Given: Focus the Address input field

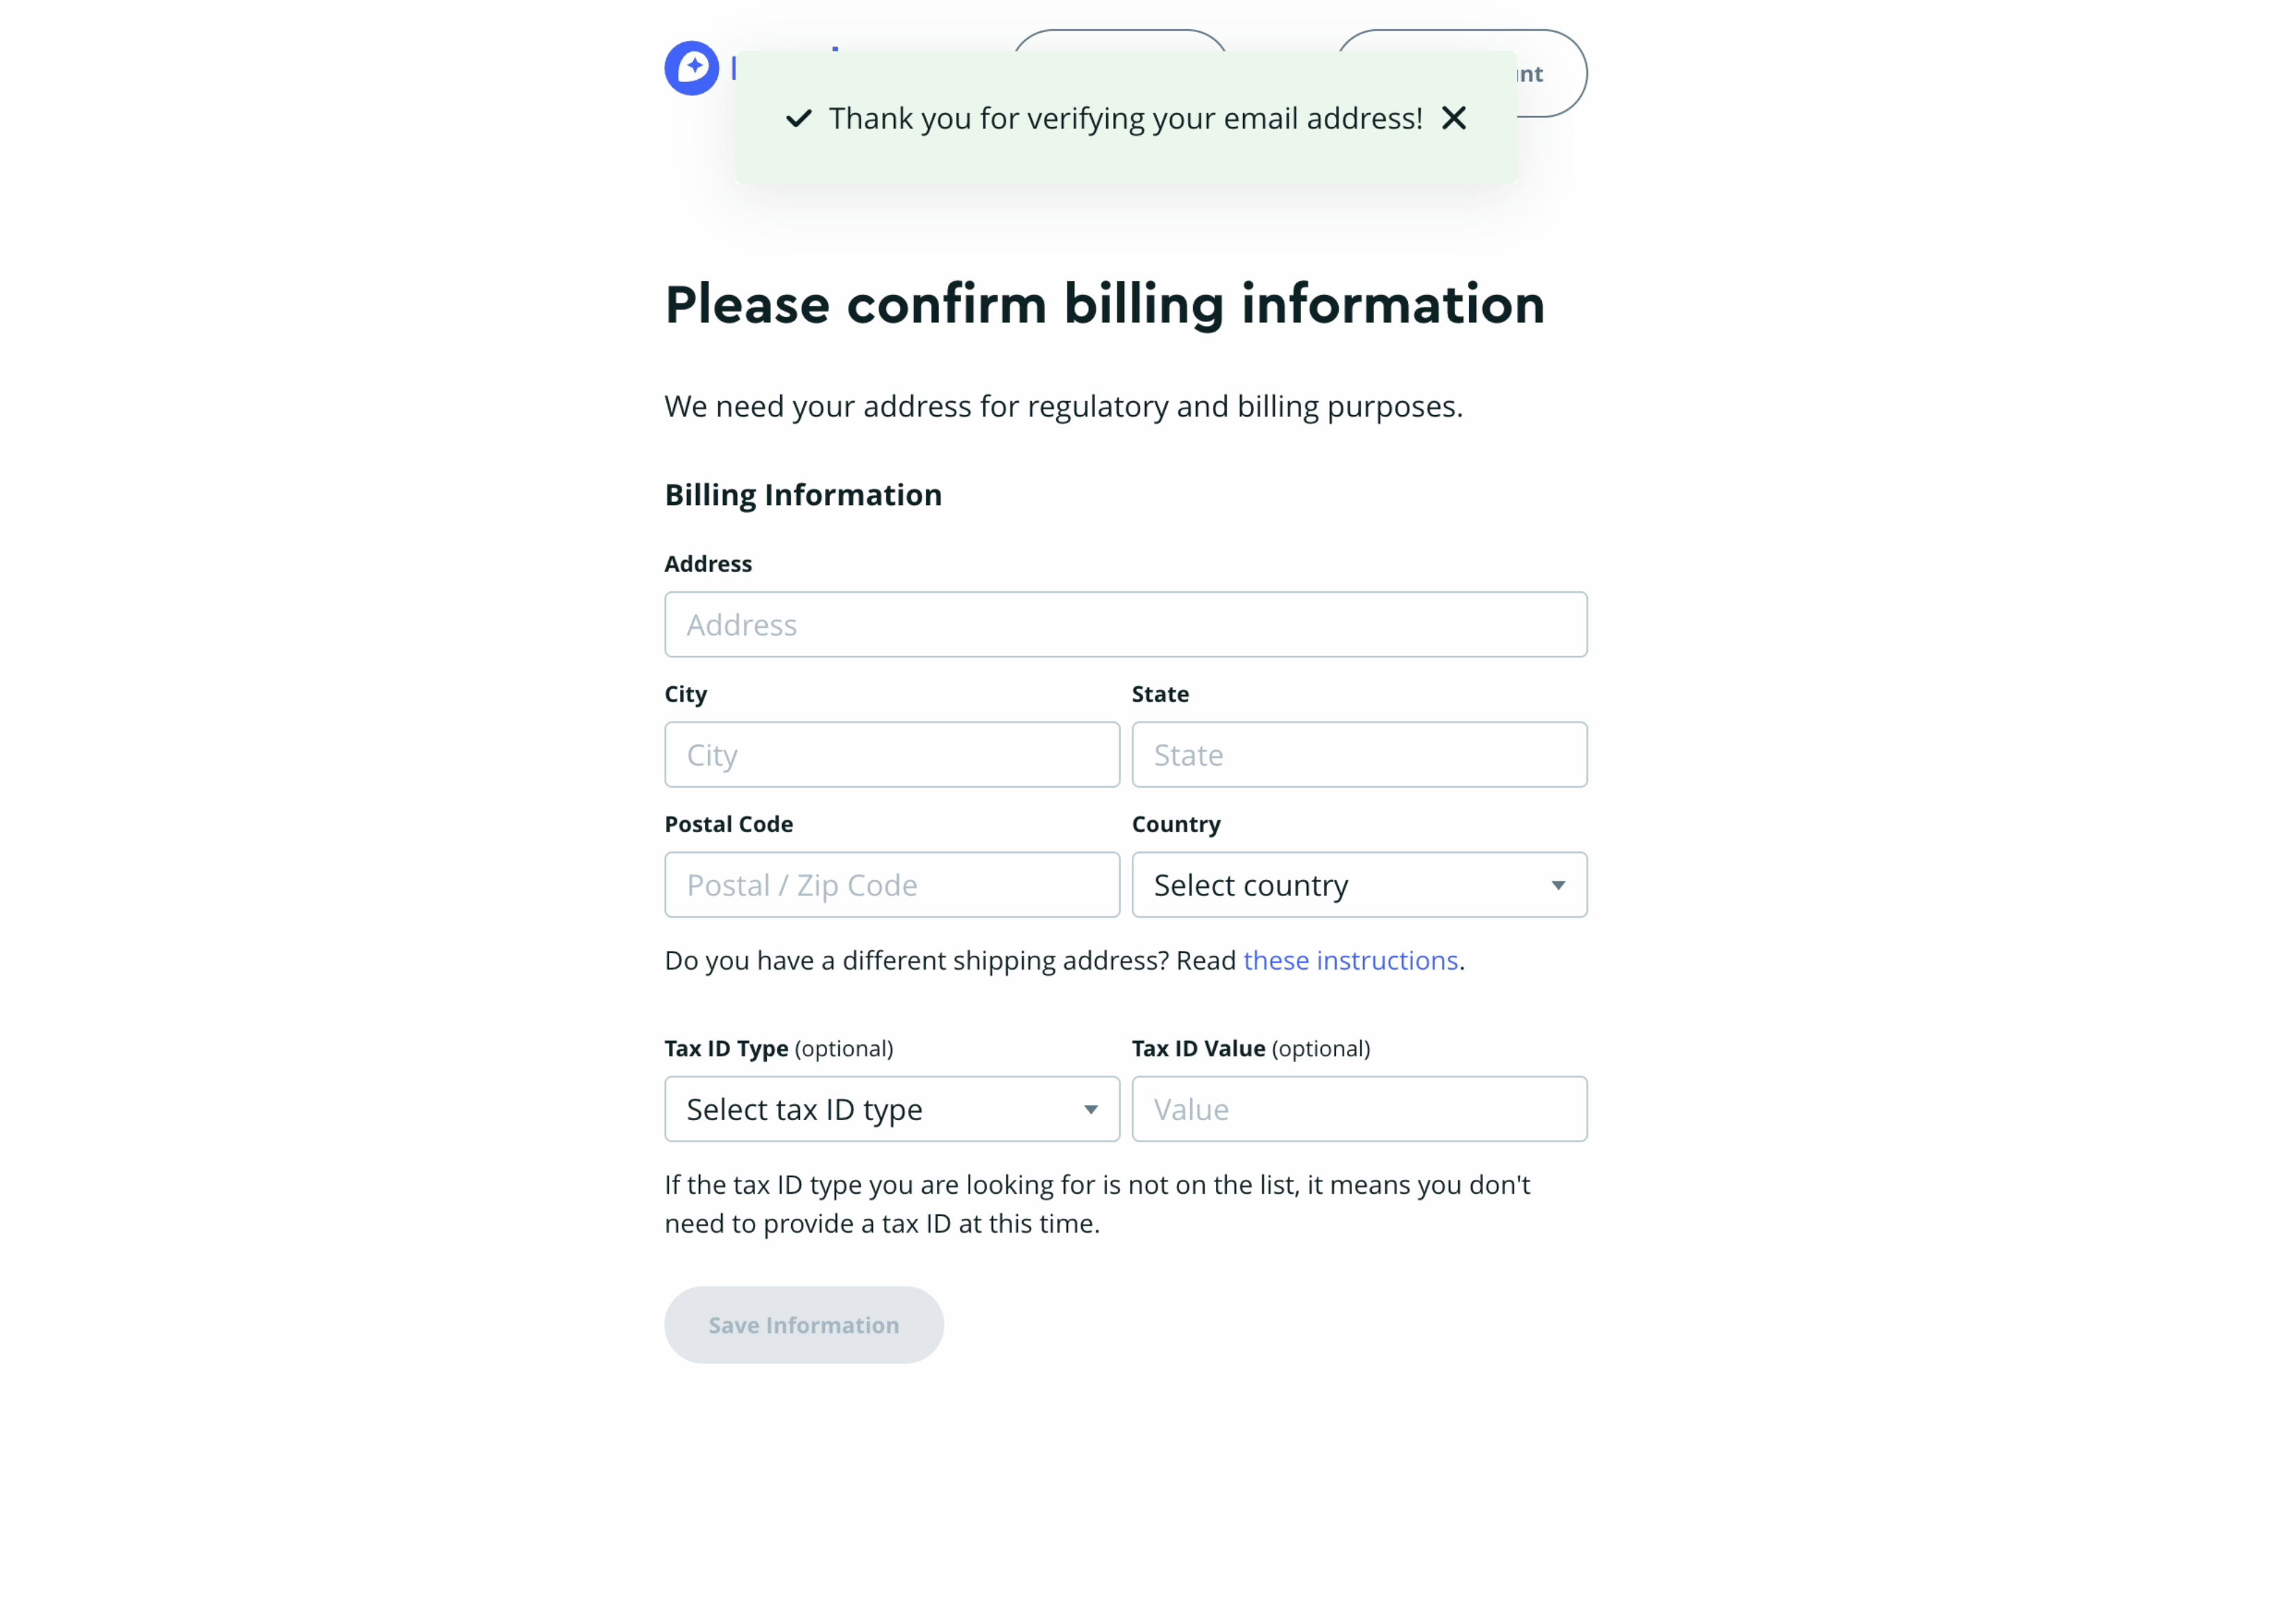Looking at the screenshot, I should (x=1125, y=624).
